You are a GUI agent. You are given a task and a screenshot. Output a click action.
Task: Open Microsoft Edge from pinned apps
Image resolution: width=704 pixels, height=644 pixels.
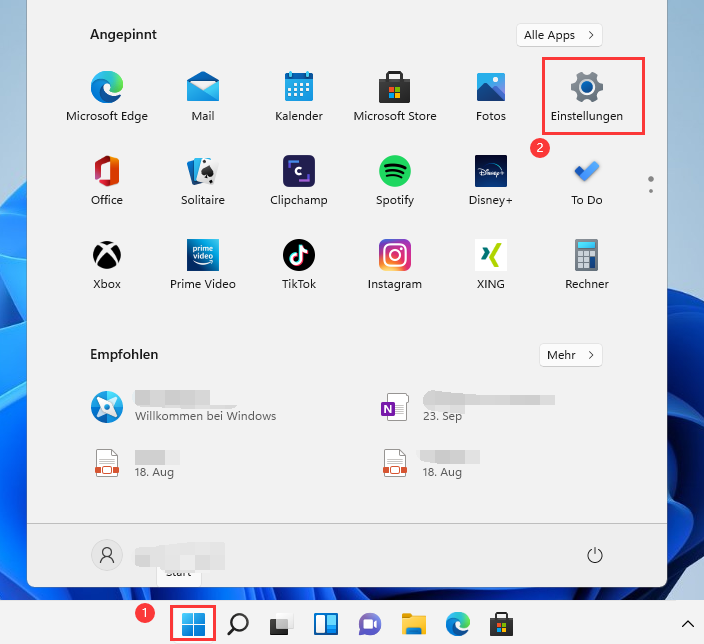point(107,96)
